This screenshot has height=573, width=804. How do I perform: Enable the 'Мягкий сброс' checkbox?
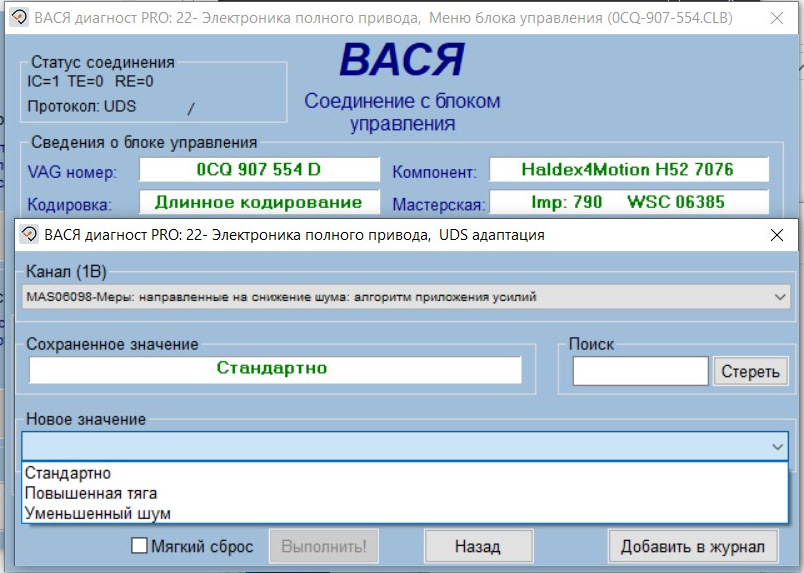pos(139,545)
